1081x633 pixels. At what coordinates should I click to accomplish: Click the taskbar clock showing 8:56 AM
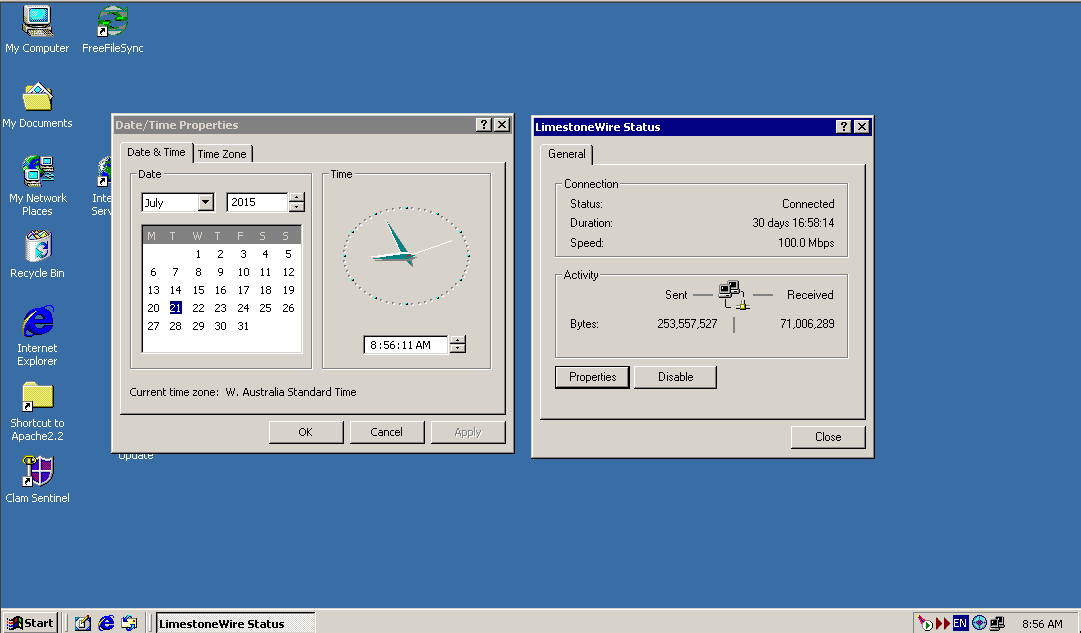tap(1042, 624)
